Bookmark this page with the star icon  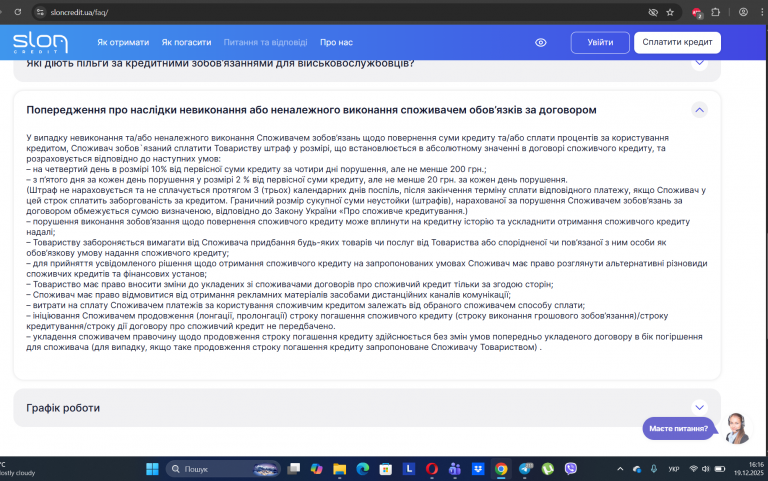tap(670, 12)
